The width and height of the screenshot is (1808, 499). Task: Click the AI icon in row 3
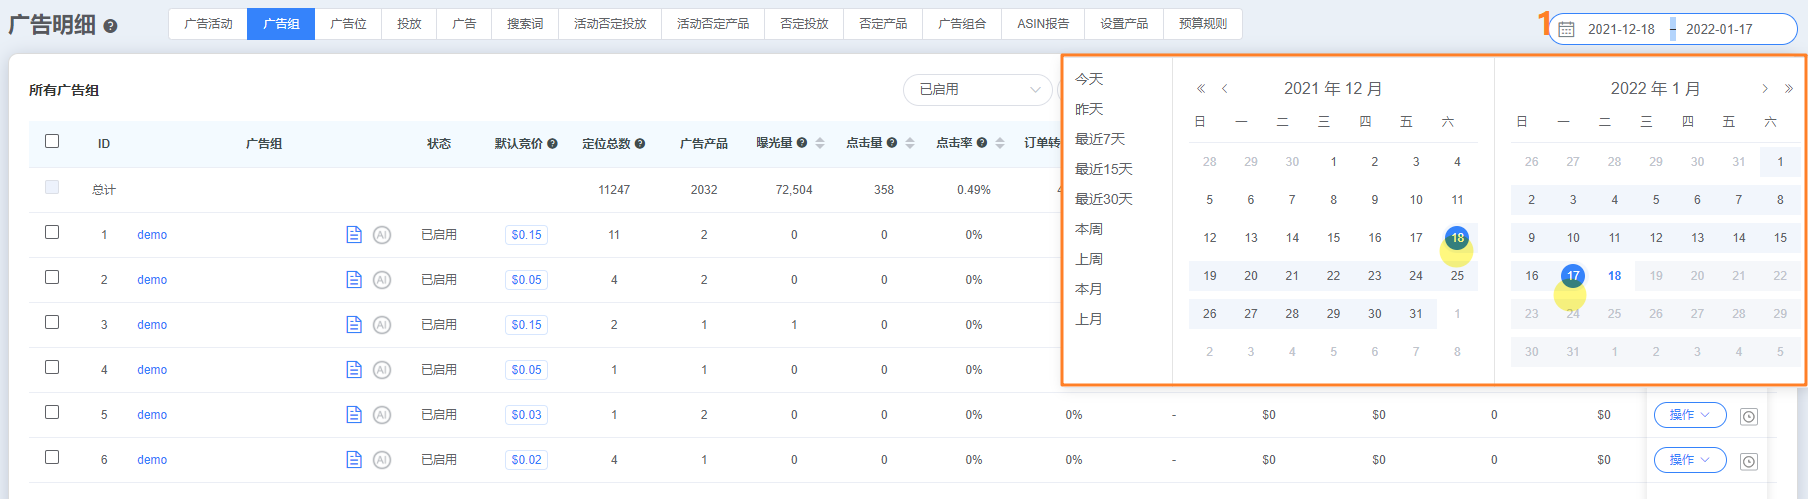click(x=382, y=325)
